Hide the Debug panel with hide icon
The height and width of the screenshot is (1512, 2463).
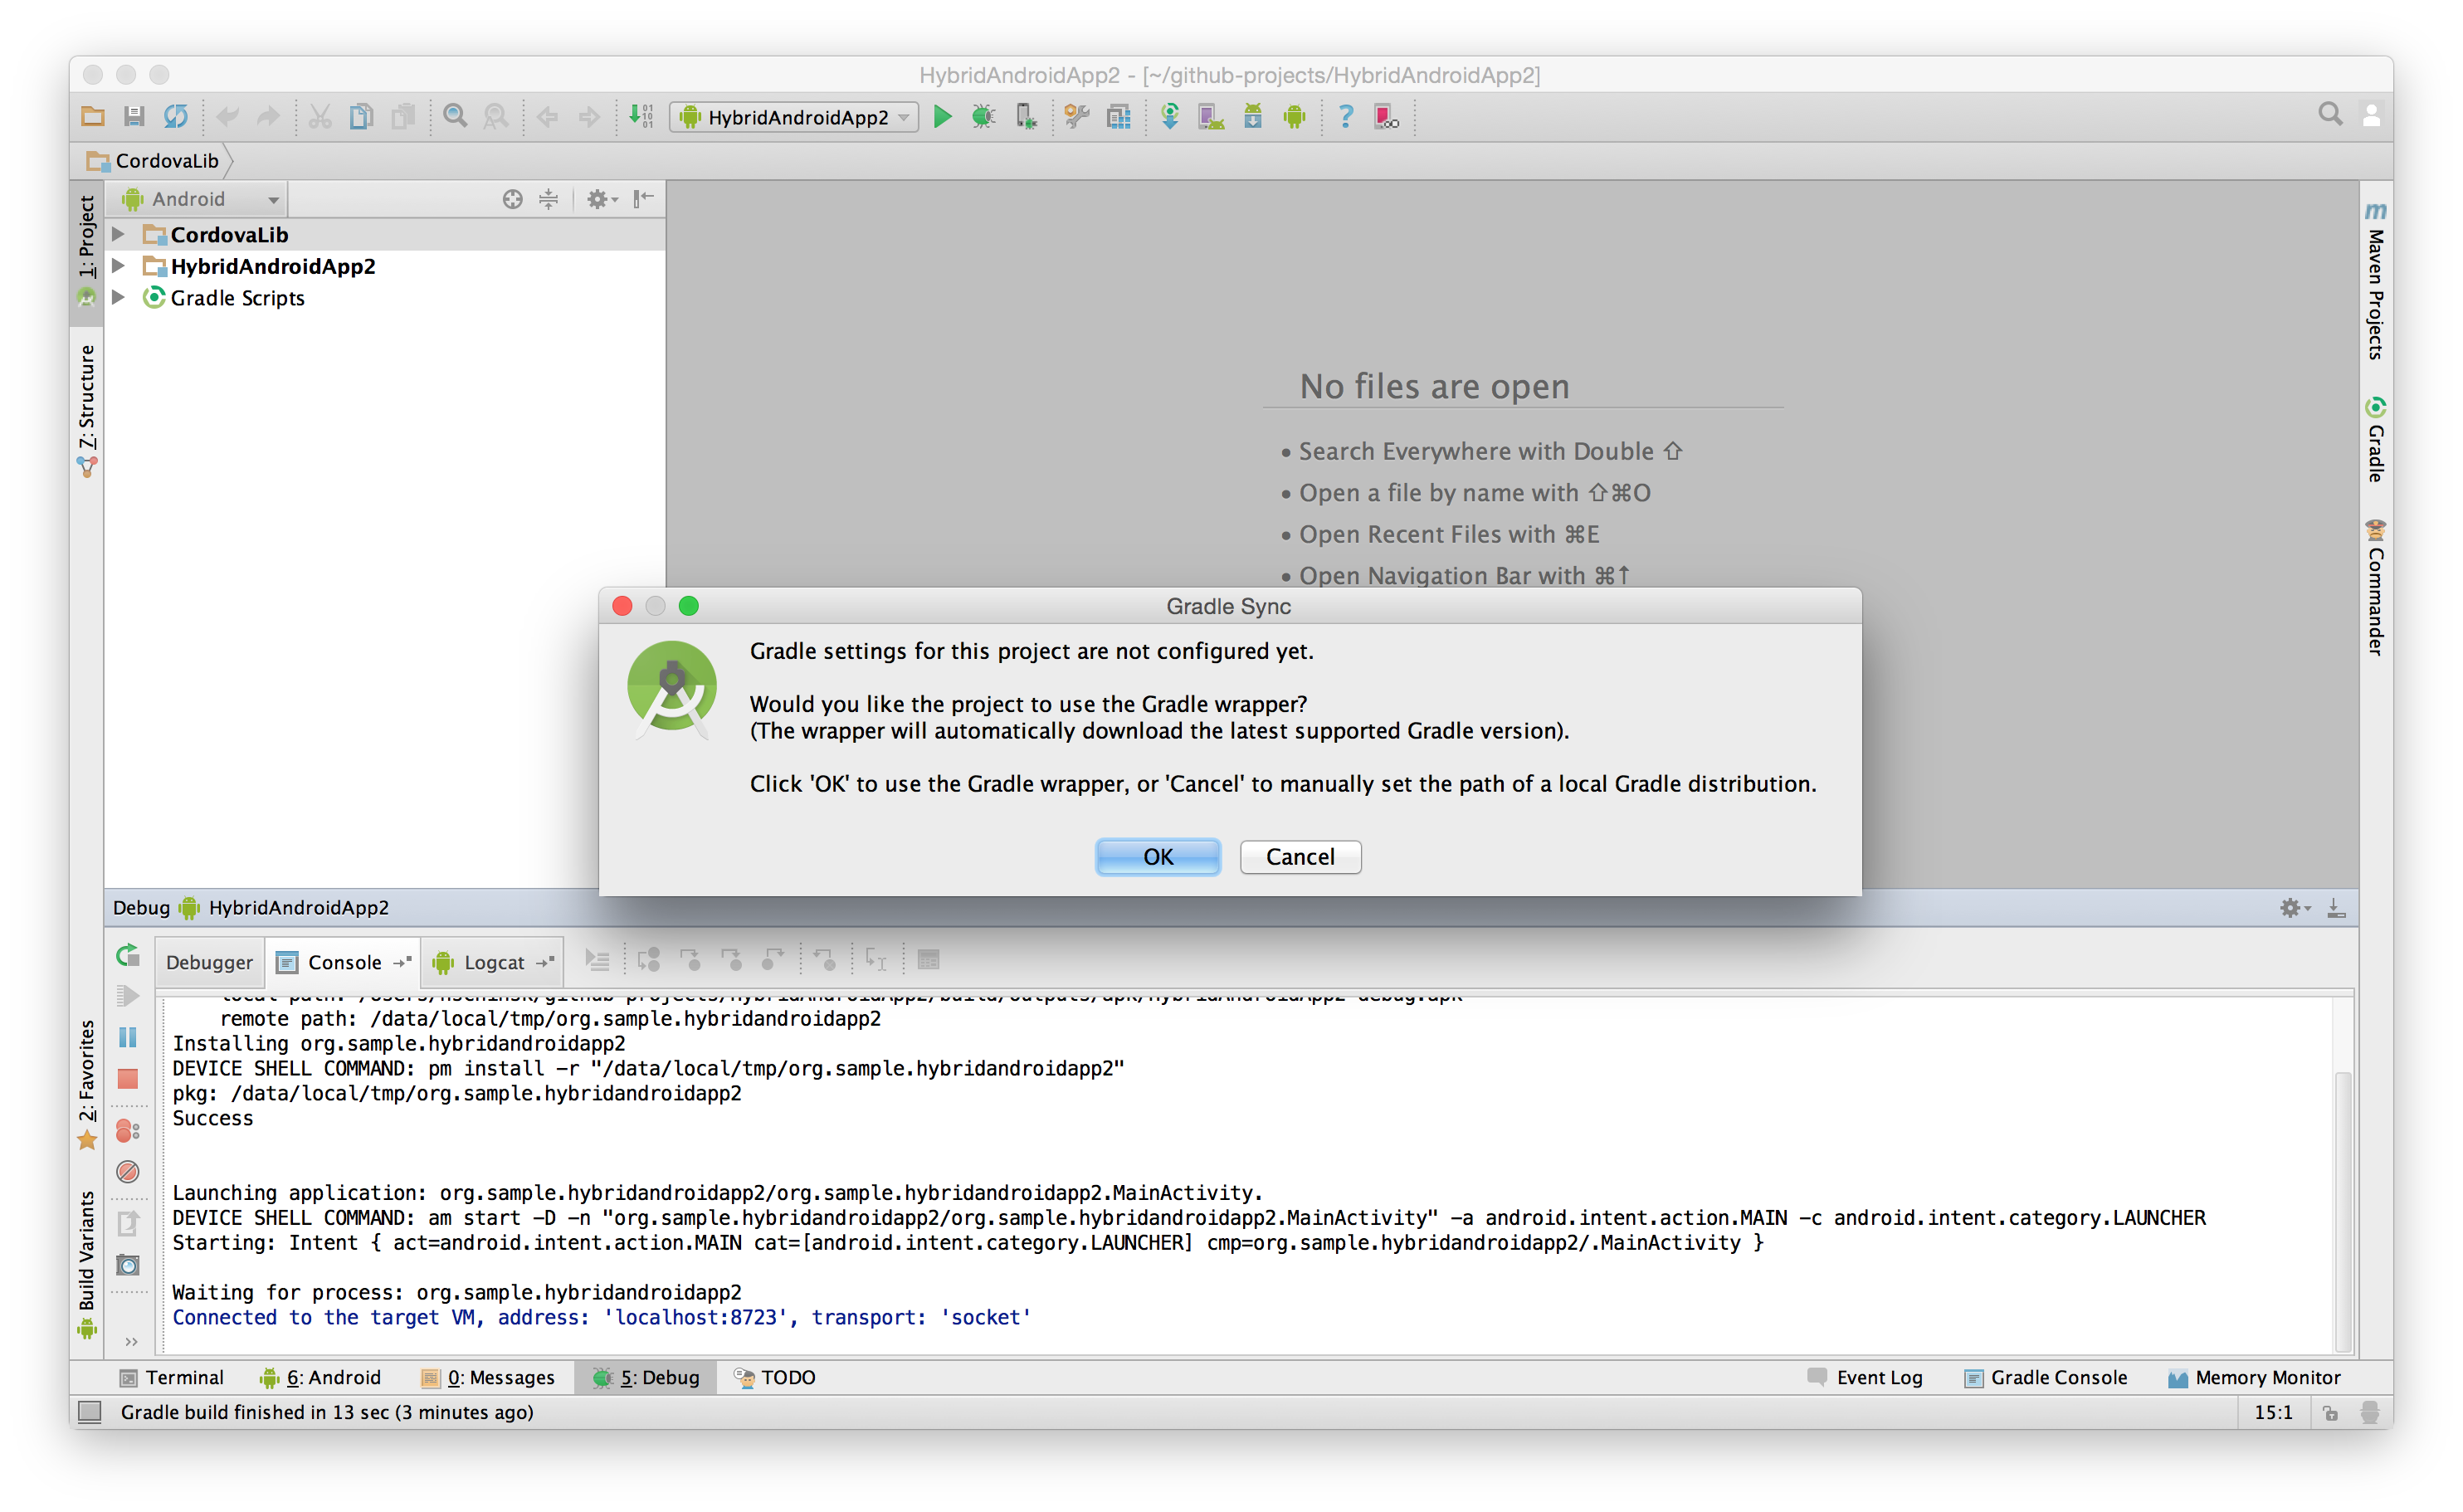pos(2336,907)
